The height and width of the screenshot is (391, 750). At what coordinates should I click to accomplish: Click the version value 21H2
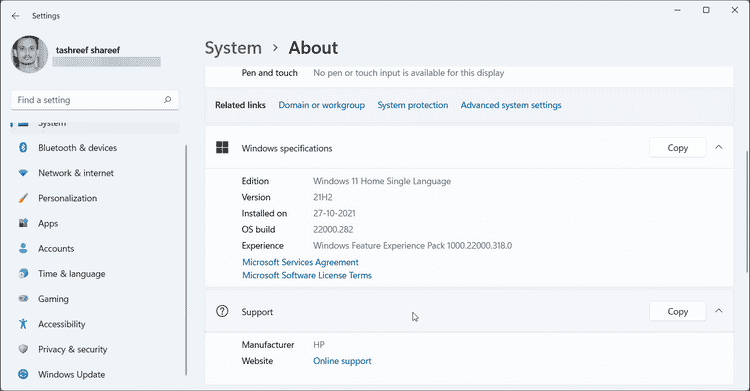tap(323, 197)
